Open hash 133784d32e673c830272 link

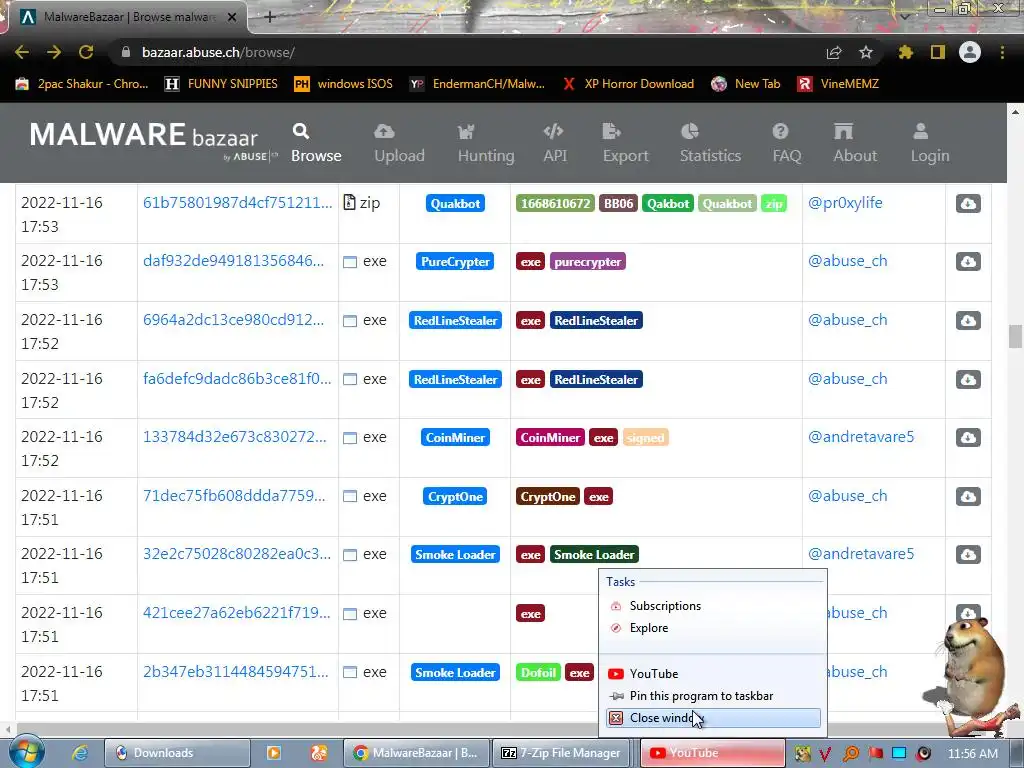(x=234, y=437)
